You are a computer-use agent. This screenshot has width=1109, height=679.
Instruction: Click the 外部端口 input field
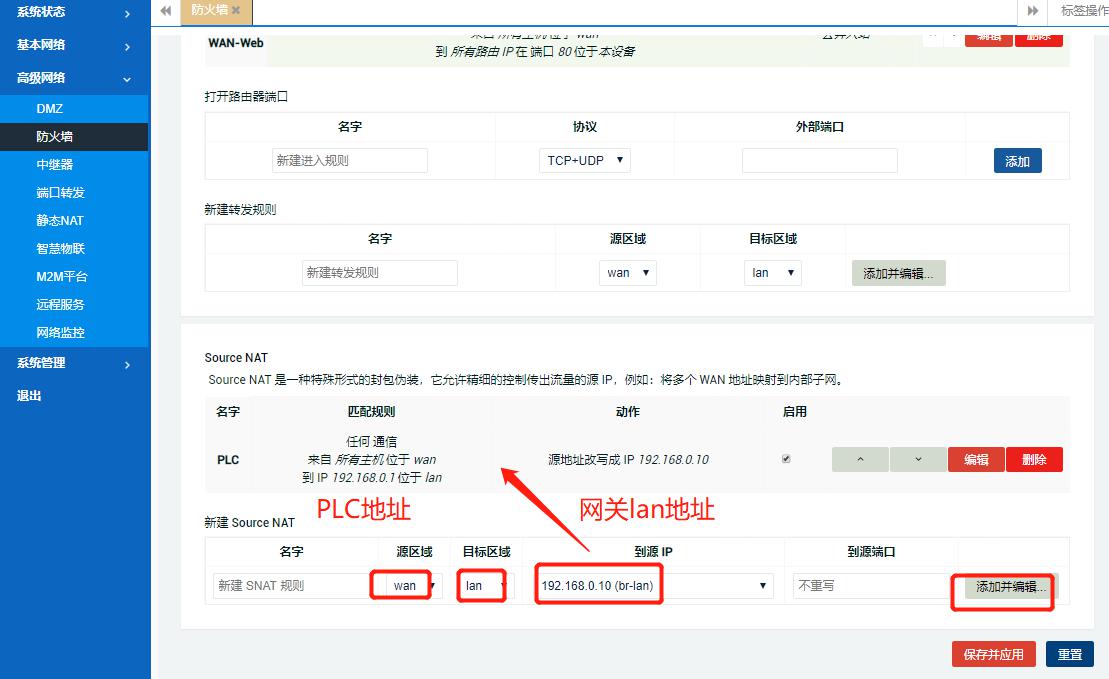coord(819,160)
